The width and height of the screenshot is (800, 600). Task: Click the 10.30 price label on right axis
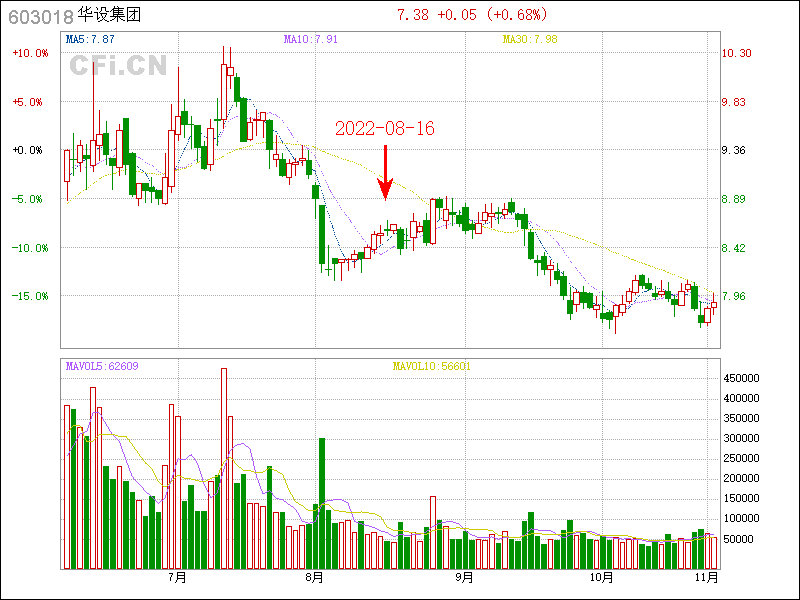(x=736, y=53)
